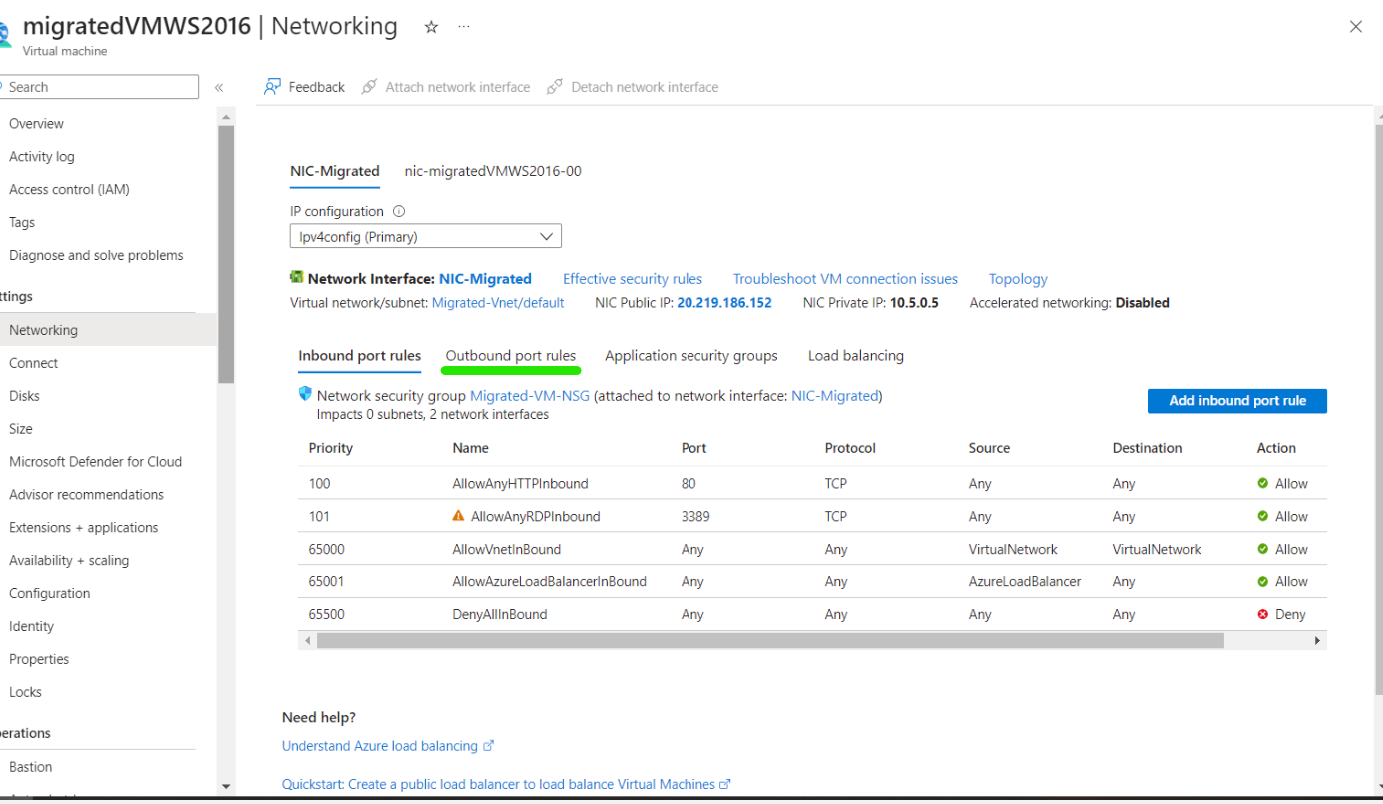The width and height of the screenshot is (1383, 804).
Task: Select the AllowVnetInBound rule name
Action: pyautogui.click(x=506, y=550)
